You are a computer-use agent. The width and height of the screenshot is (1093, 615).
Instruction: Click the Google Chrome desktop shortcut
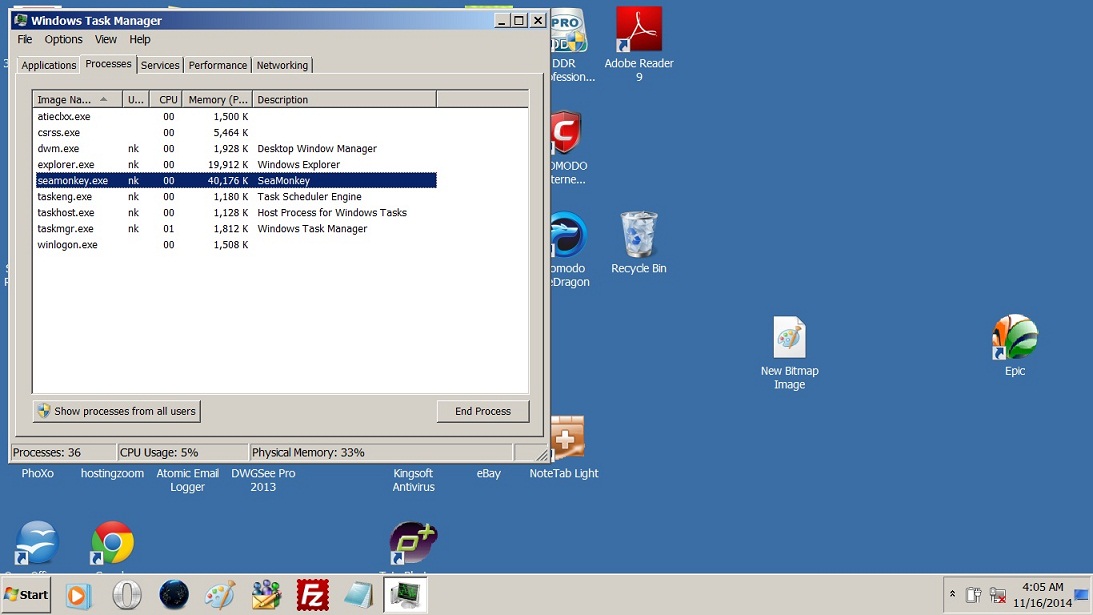click(112, 544)
